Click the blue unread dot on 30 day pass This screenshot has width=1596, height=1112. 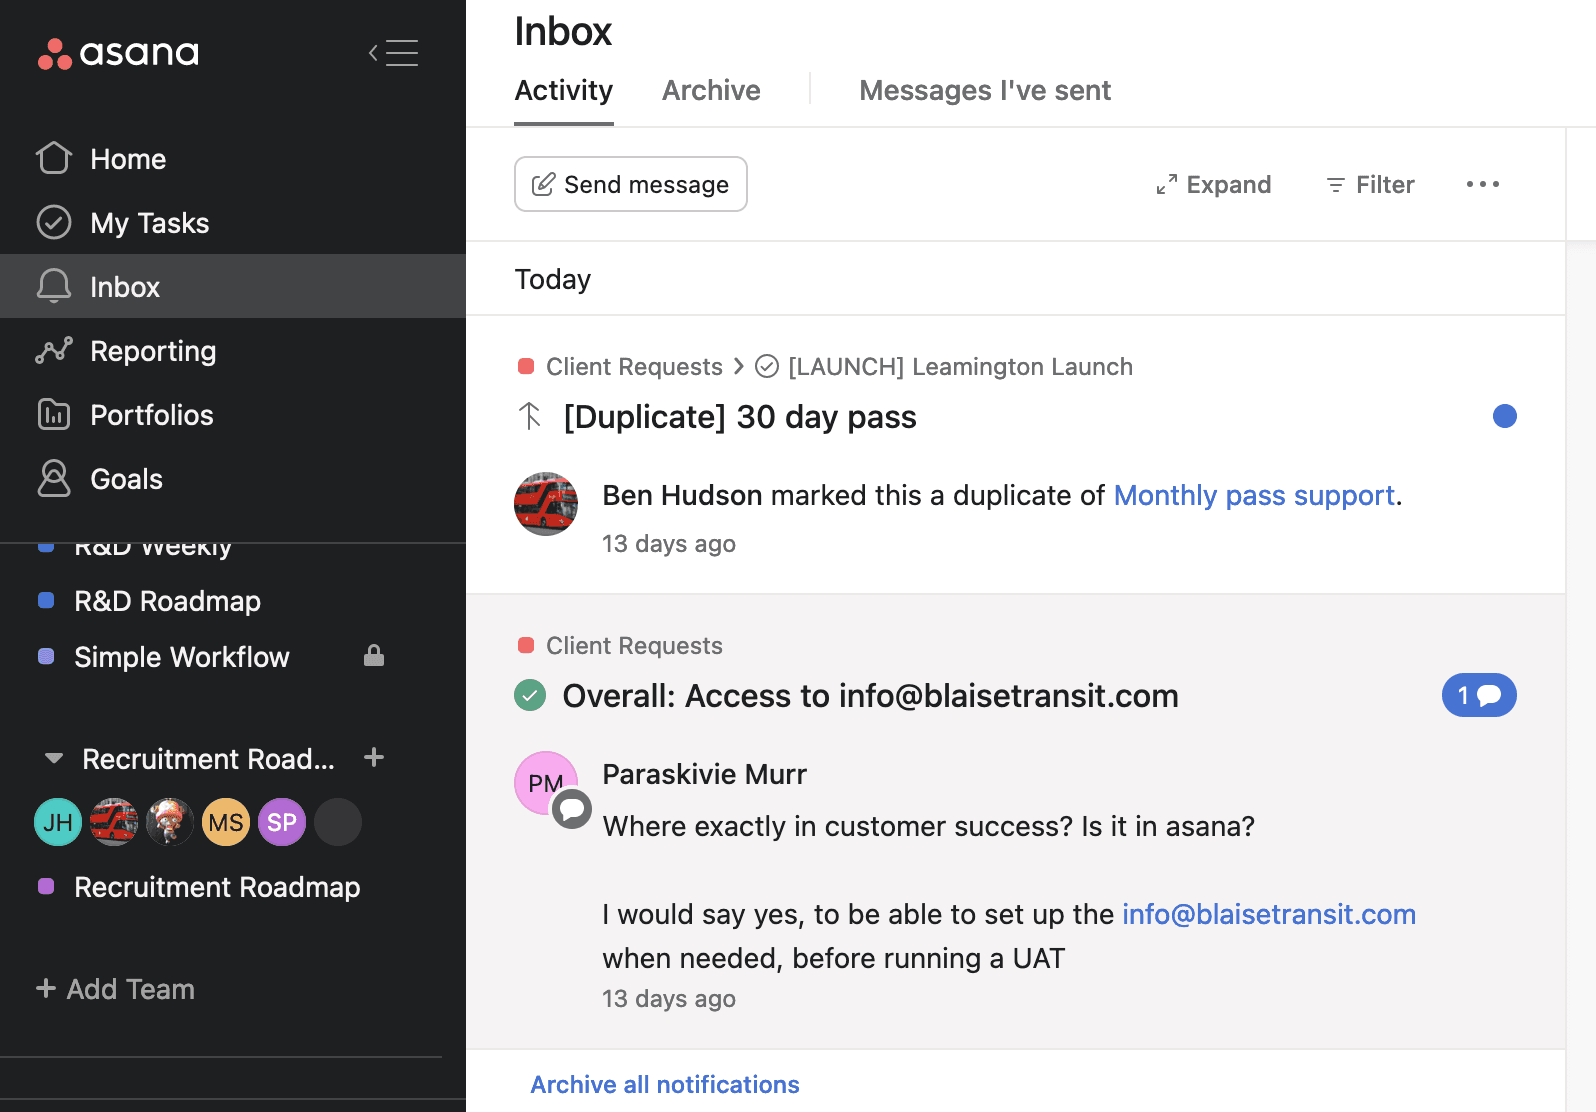click(x=1505, y=416)
